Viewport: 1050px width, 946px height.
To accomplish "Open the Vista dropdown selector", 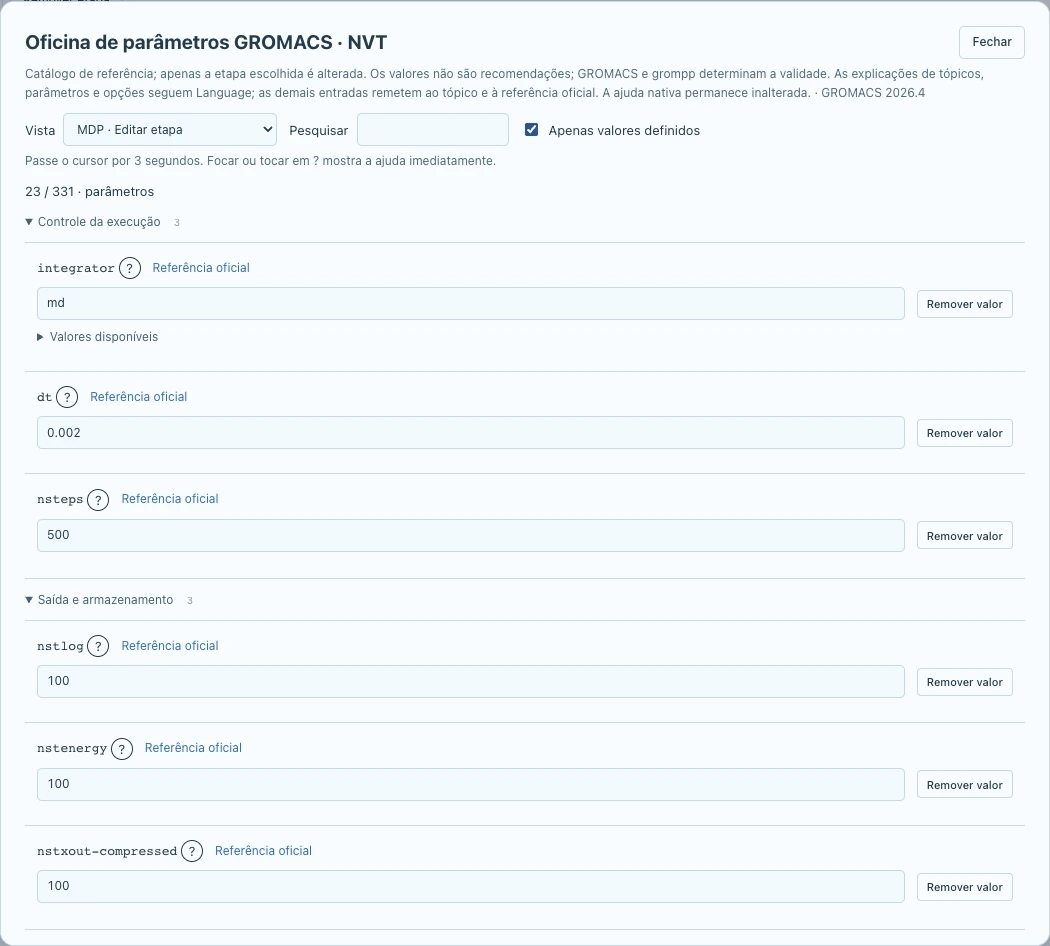I will [170, 130].
